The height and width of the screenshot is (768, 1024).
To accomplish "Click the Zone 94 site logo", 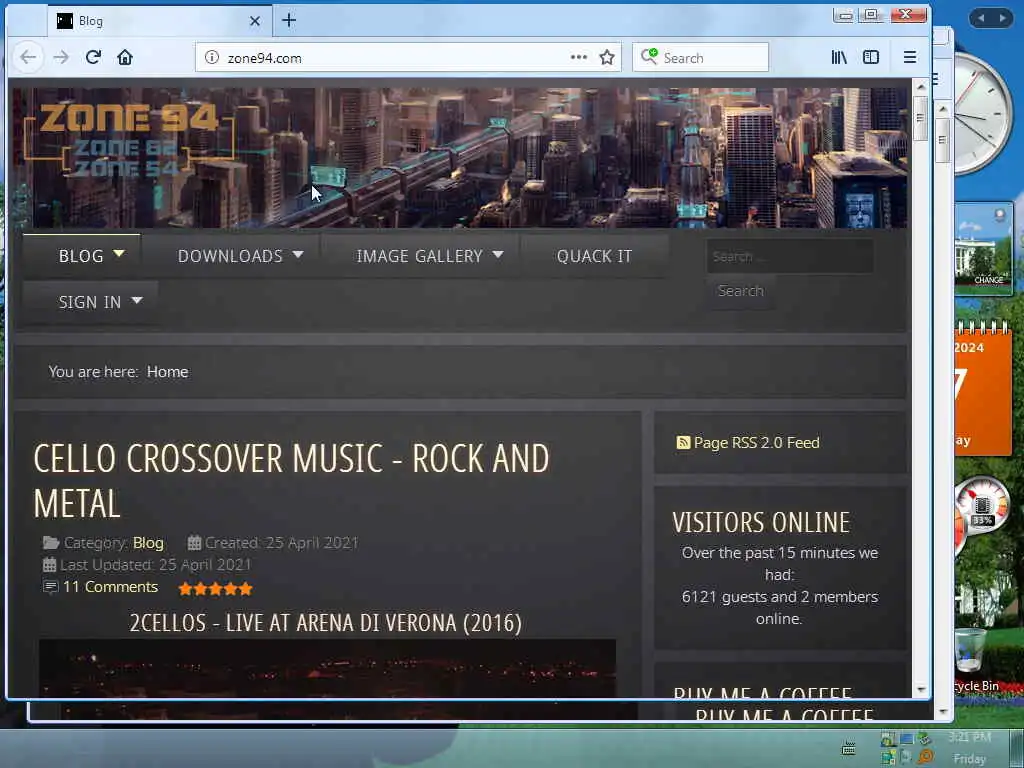I will tap(129, 140).
